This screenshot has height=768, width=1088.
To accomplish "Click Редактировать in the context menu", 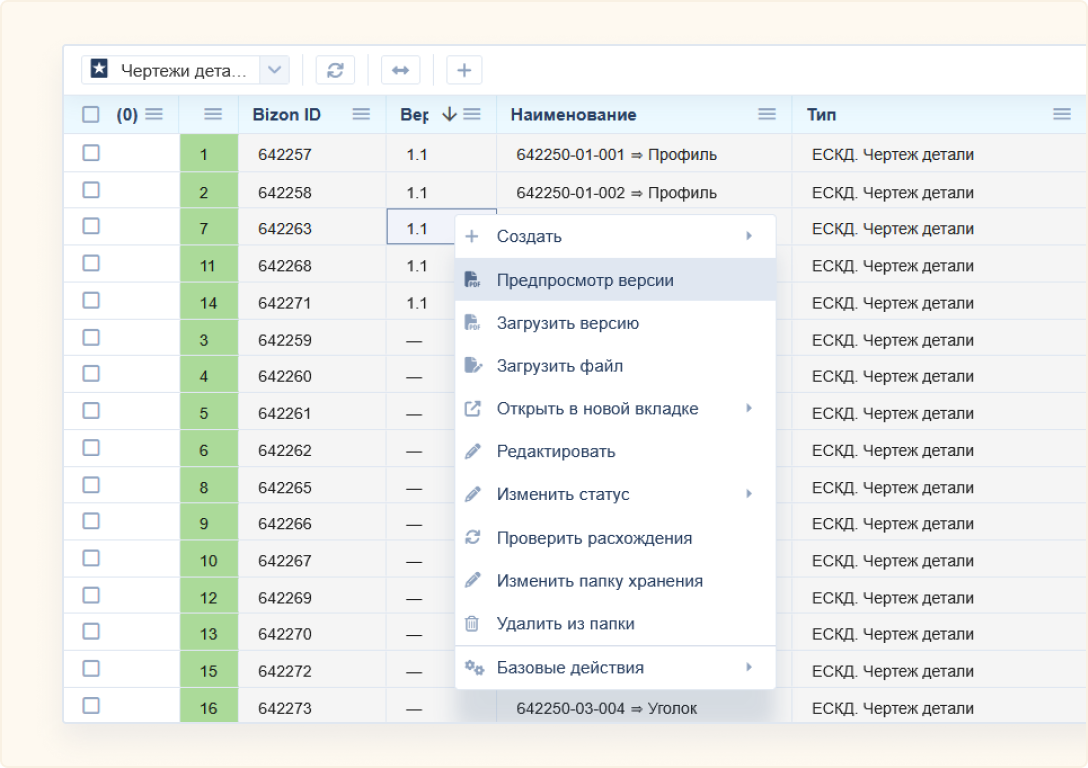I will click(x=555, y=452).
